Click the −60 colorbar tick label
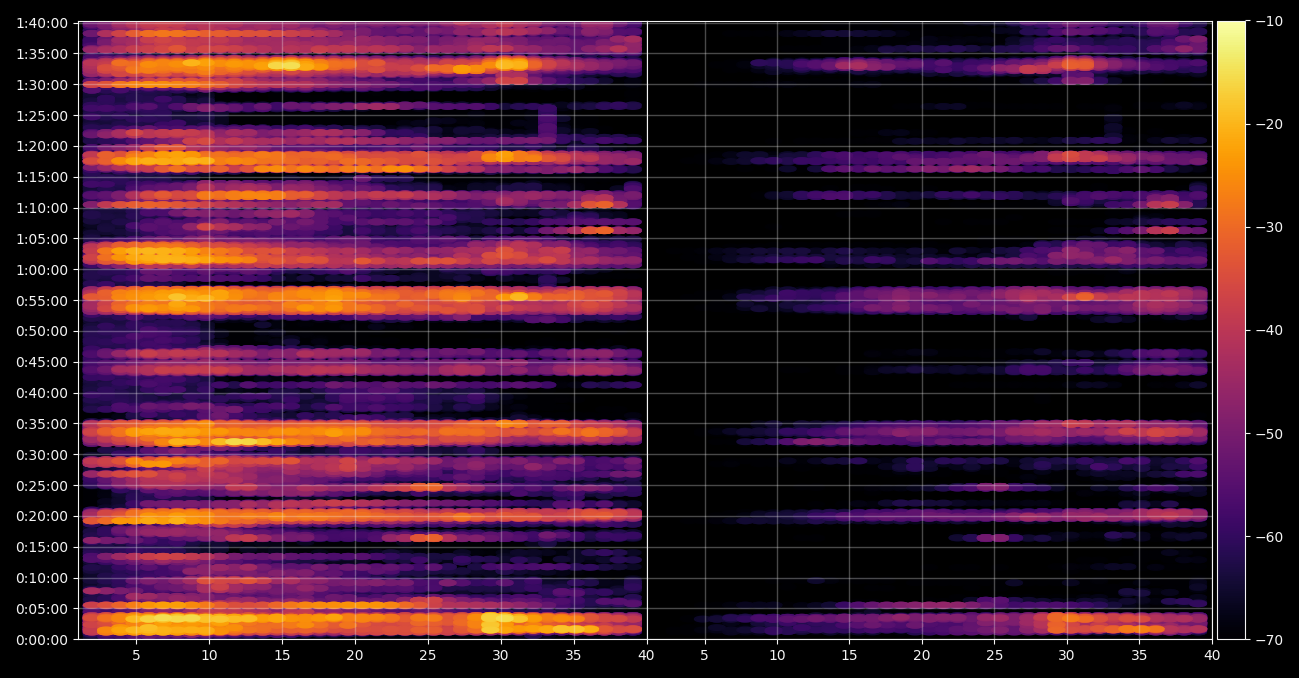1299x678 pixels. (1270, 536)
